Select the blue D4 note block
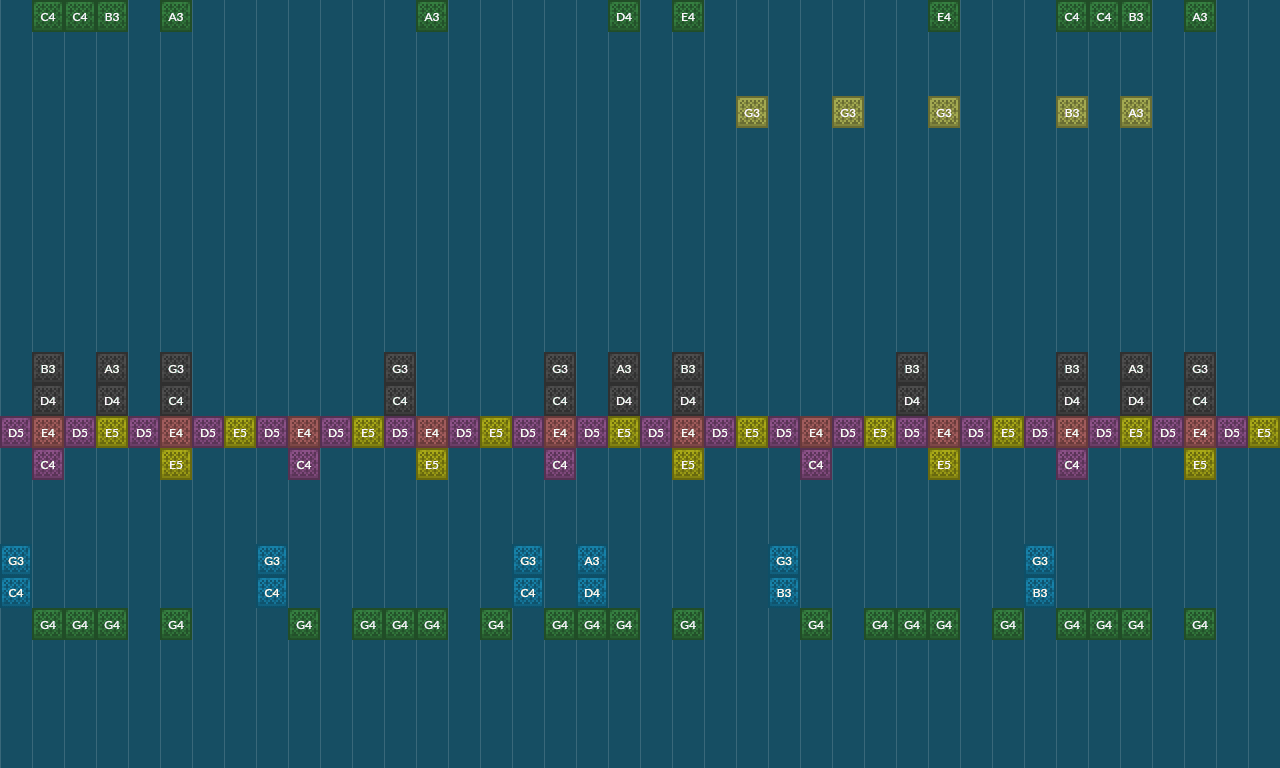Screen dimensions: 1280x768 [x=592, y=592]
